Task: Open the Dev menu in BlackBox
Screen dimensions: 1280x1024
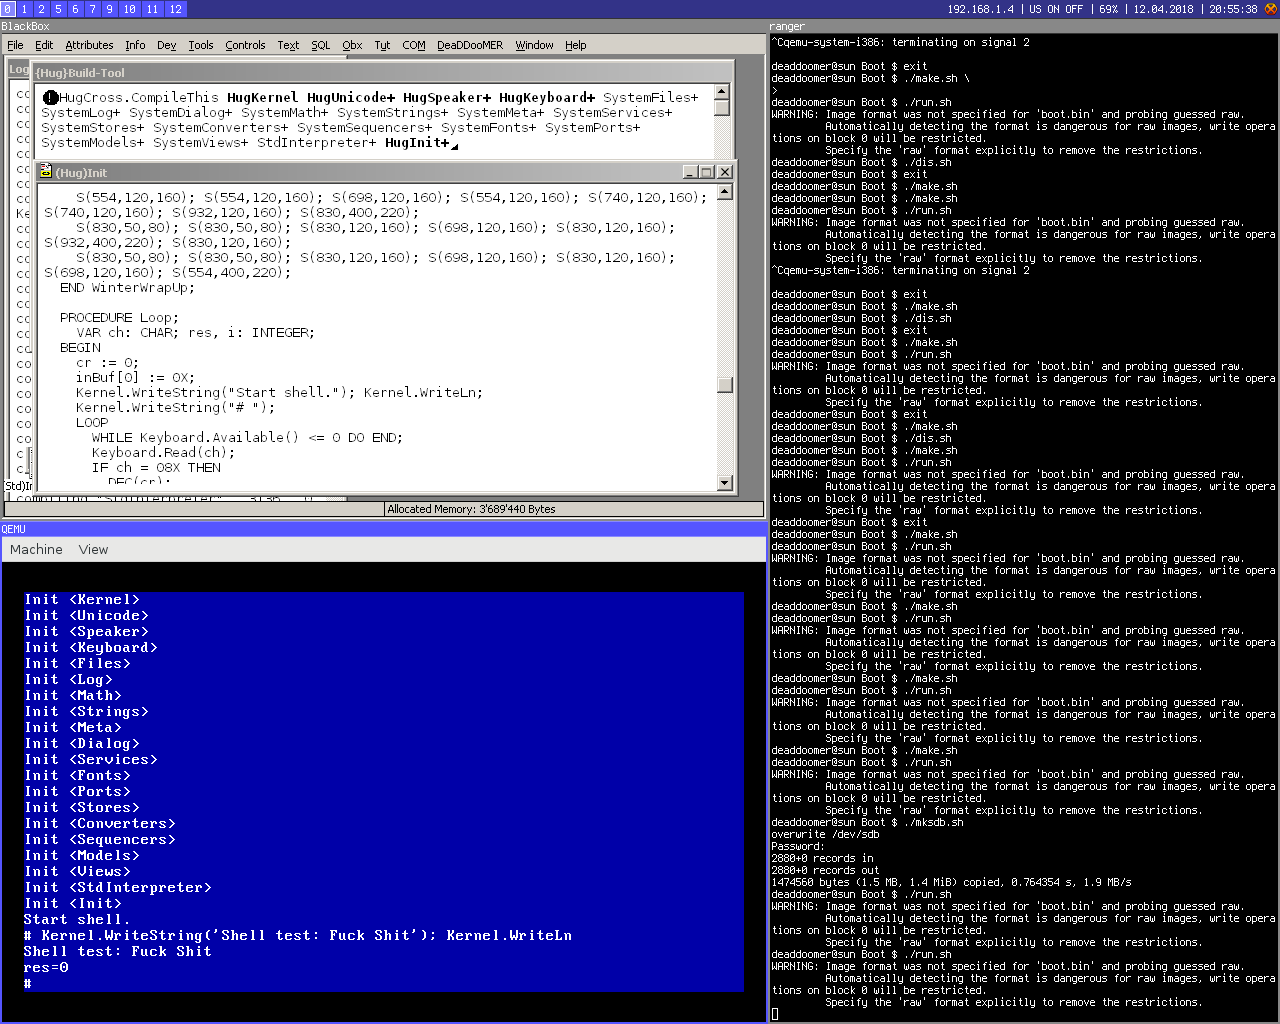Action: click(166, 45)
